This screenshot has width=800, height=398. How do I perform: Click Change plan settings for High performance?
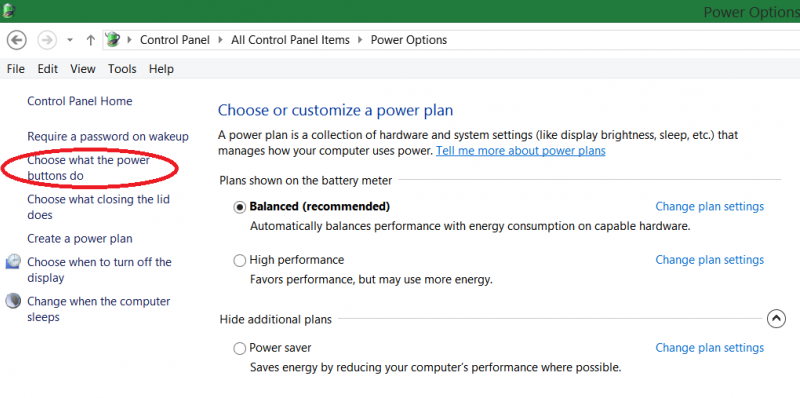pyautogui.click(x=710, y=260)
